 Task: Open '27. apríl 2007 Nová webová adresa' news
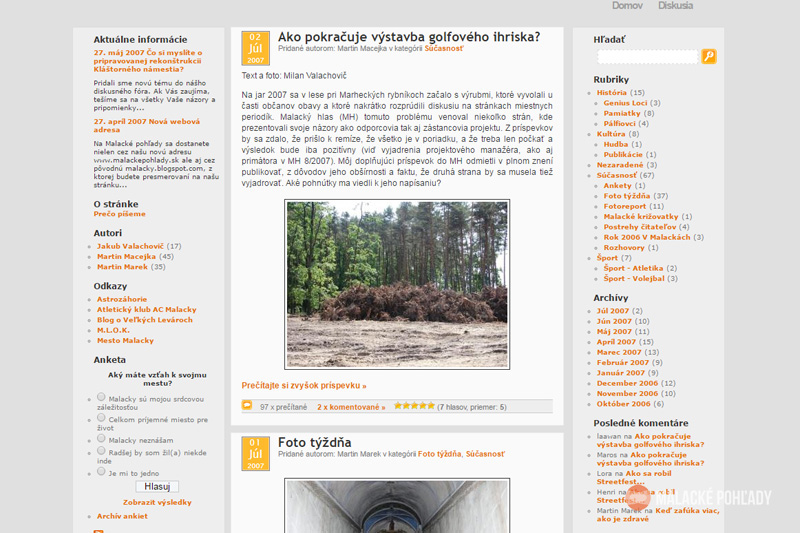(x=146, y=125)
